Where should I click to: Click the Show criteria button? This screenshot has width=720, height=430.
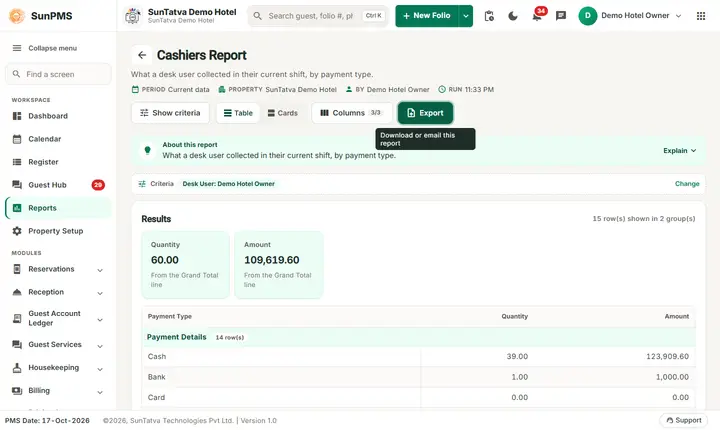click(170, 113)
